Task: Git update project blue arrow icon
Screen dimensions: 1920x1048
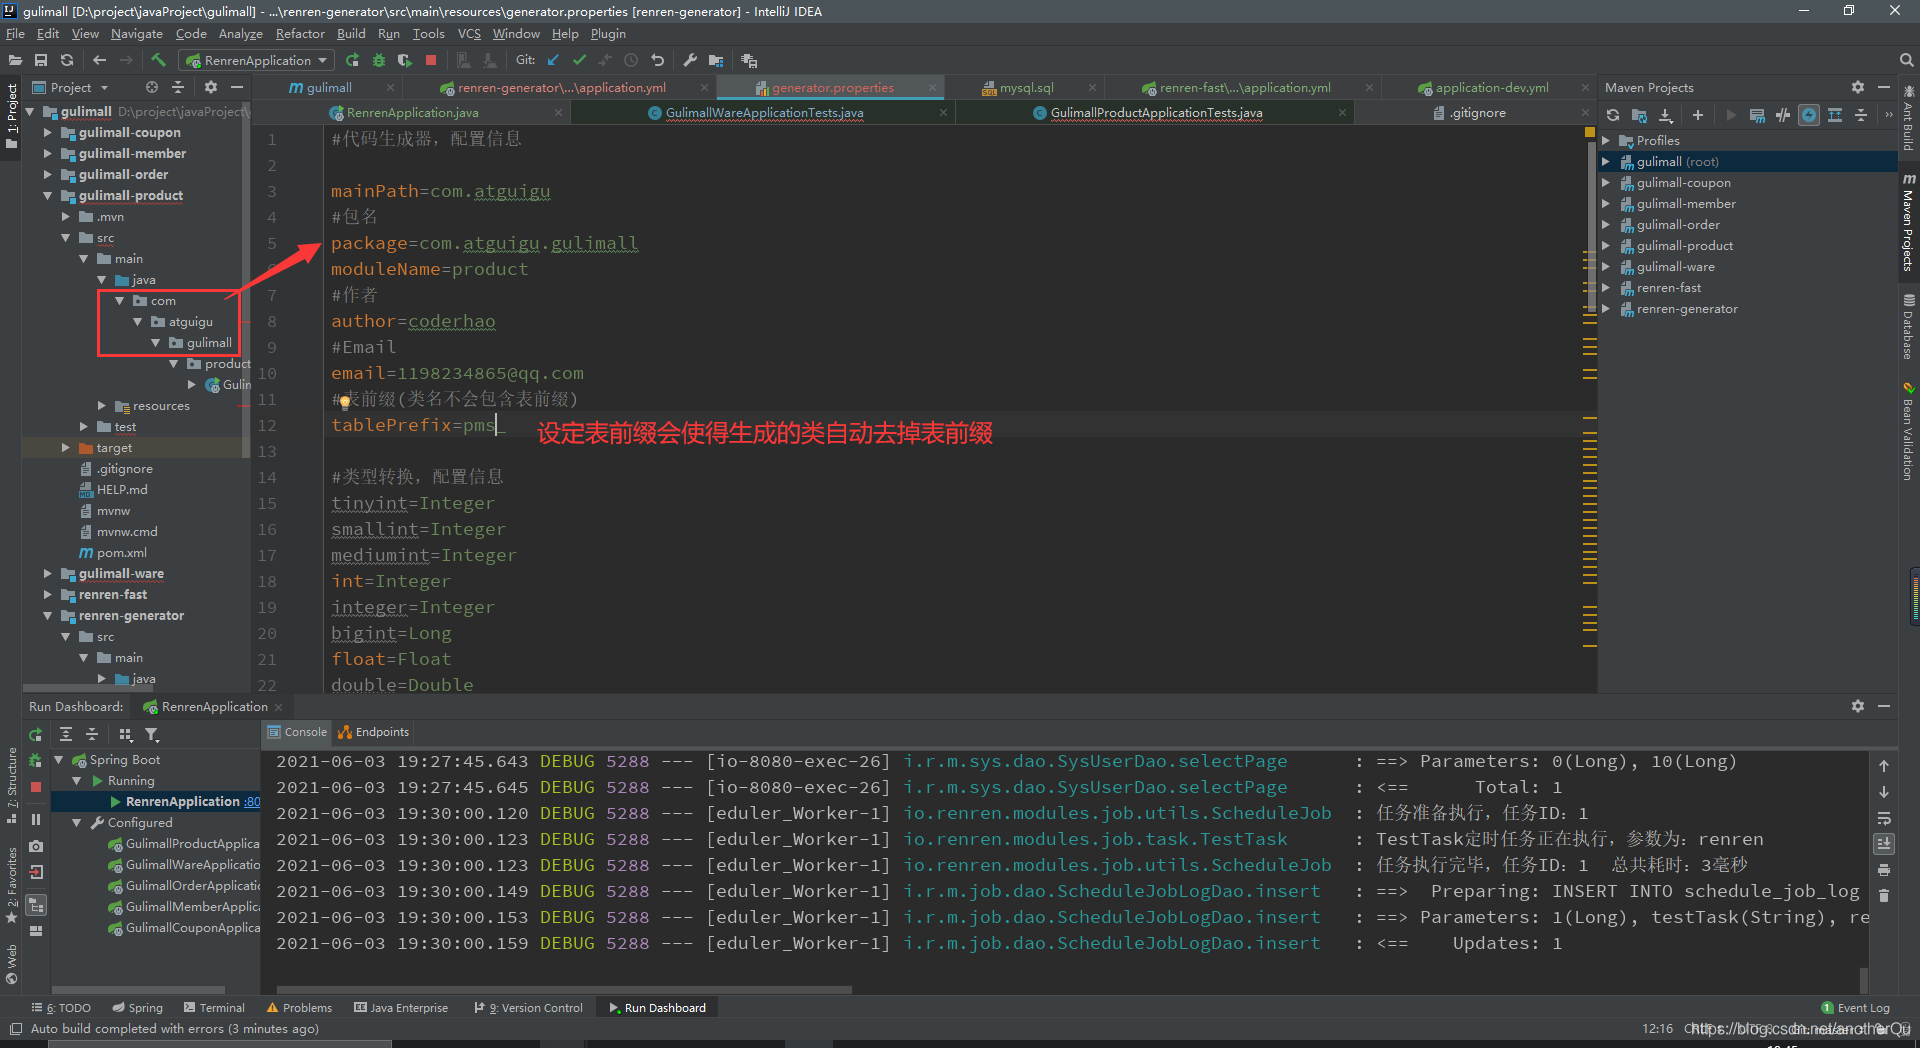Action: [553, 60]
